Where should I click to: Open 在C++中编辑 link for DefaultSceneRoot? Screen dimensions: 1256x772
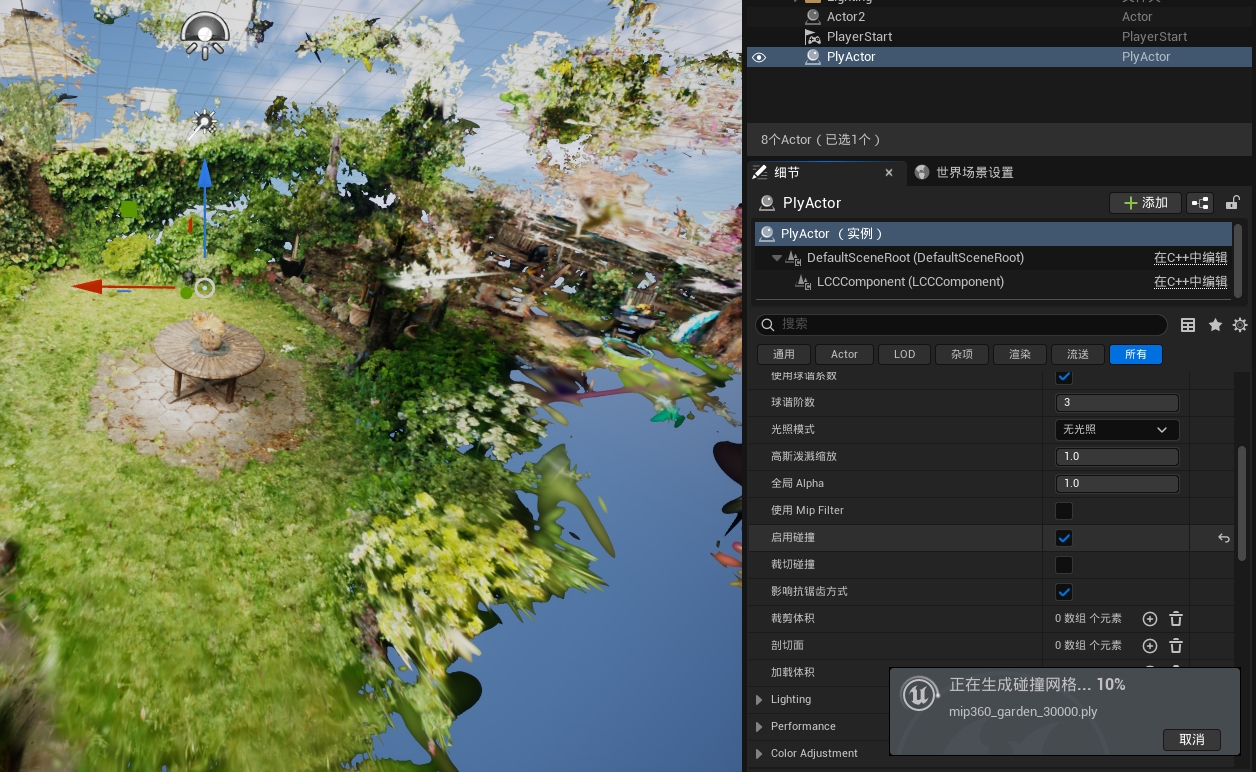pyautogui.click(x=1190, y=258)
